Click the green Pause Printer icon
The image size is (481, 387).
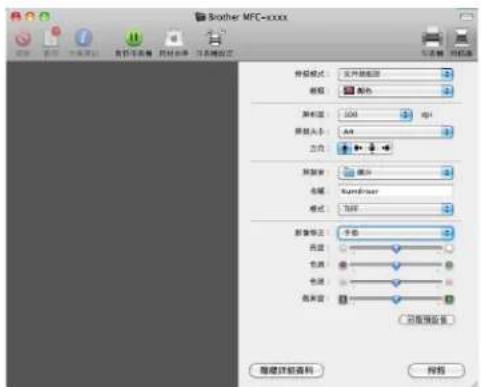point(134,38)
